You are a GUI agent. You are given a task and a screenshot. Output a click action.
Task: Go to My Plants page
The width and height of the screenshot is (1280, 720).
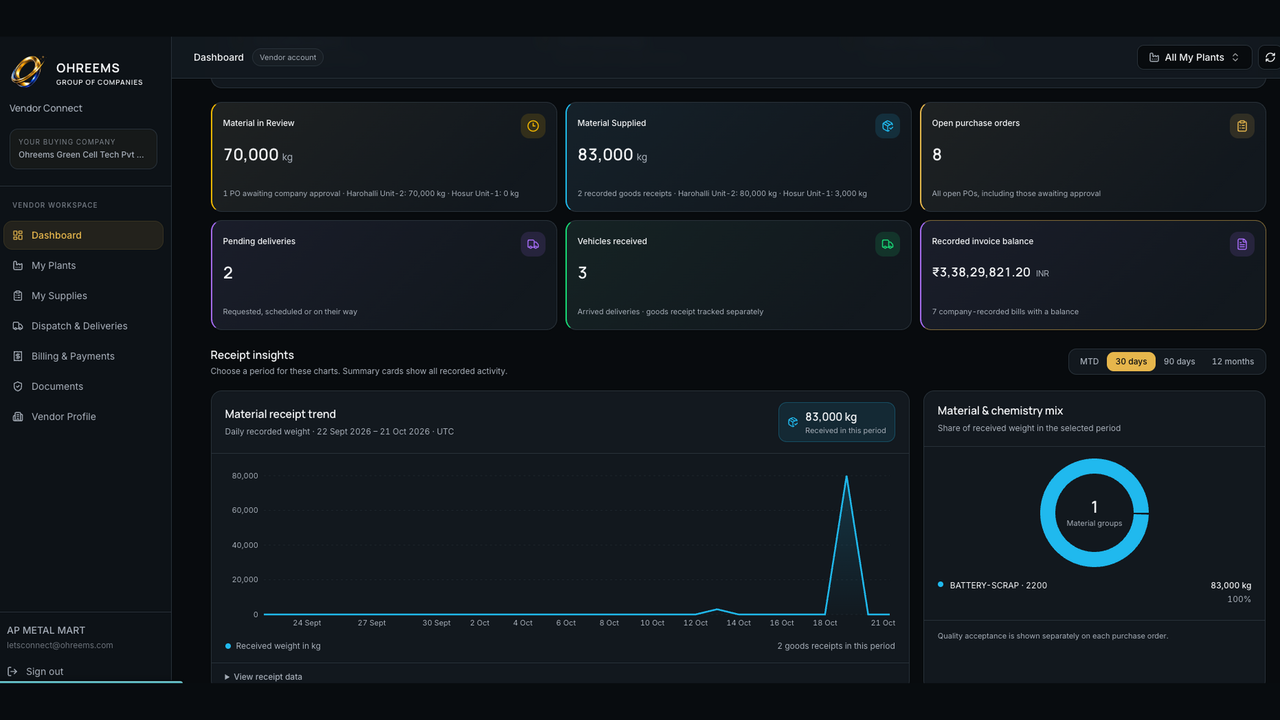tap(83, 266)
